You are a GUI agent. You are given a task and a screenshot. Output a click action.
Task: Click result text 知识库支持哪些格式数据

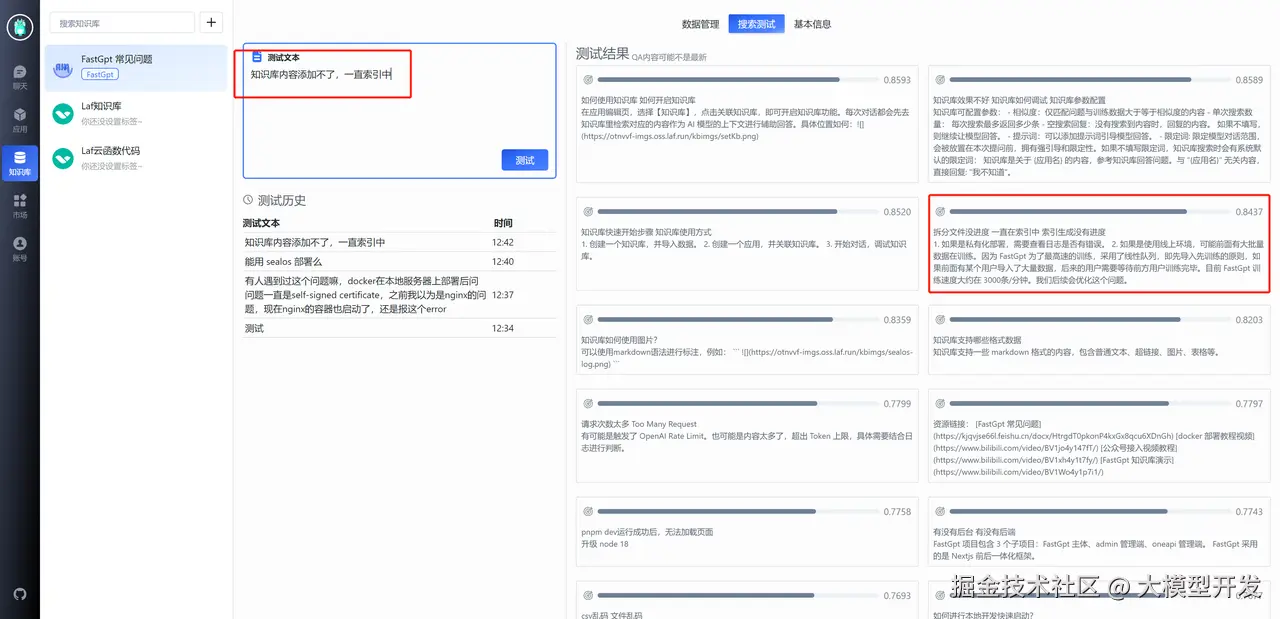977,340
